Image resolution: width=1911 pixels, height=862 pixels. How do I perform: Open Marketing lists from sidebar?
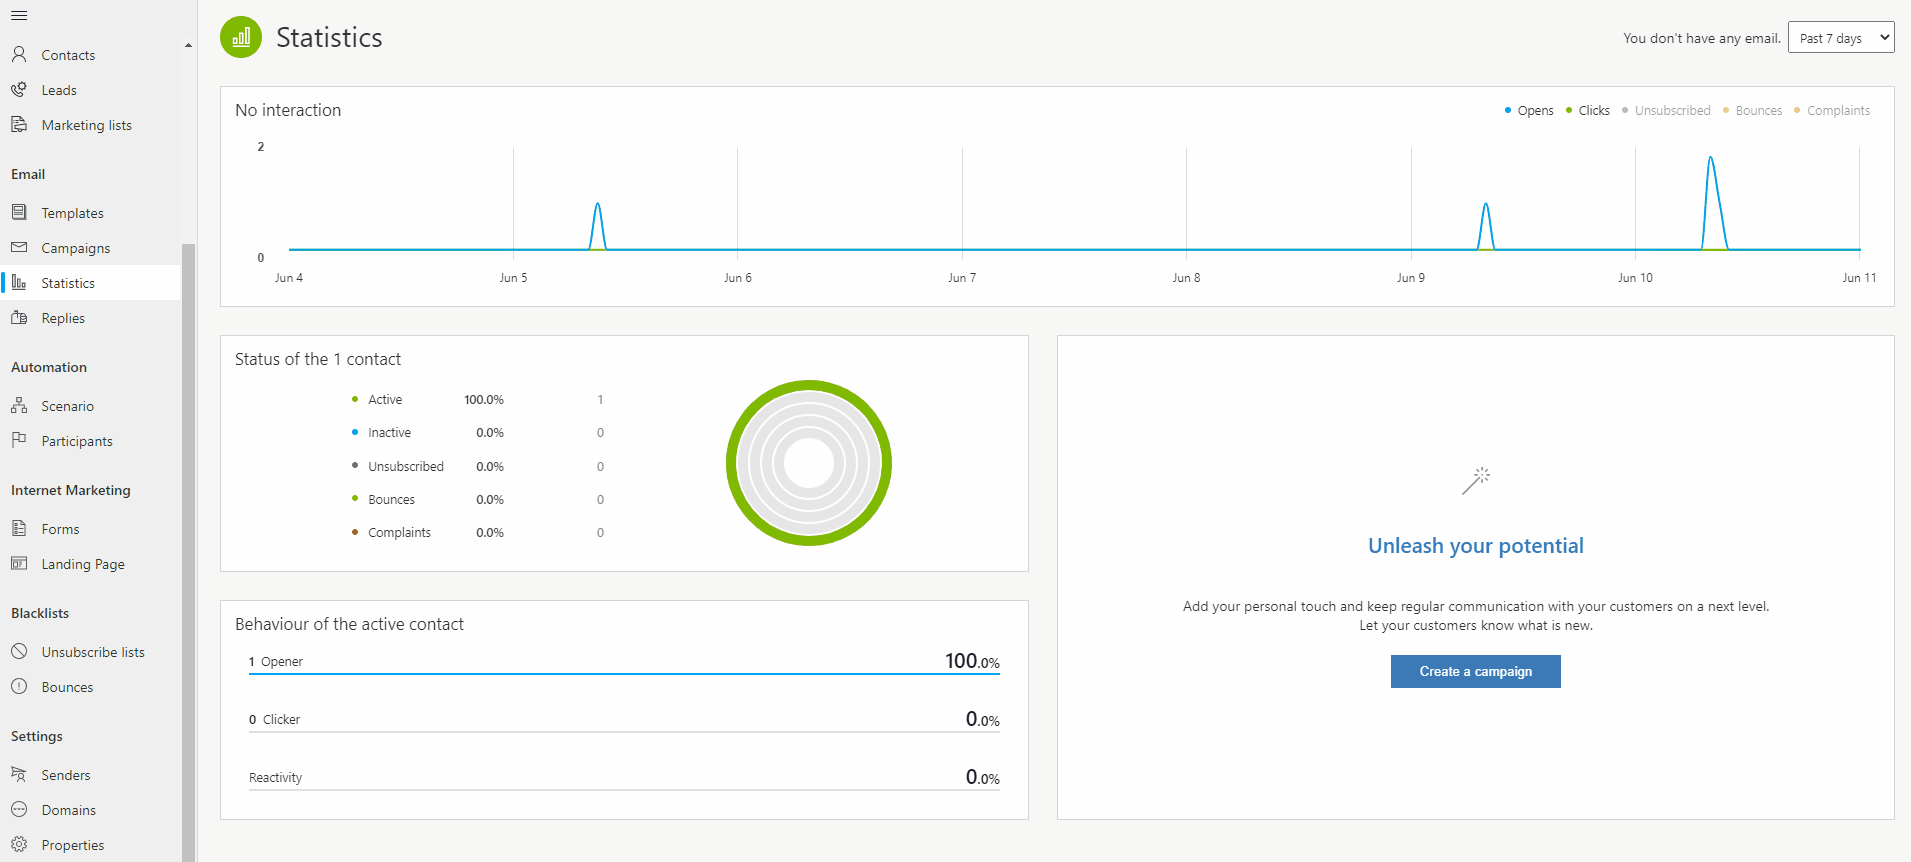(x=86, y=125)
